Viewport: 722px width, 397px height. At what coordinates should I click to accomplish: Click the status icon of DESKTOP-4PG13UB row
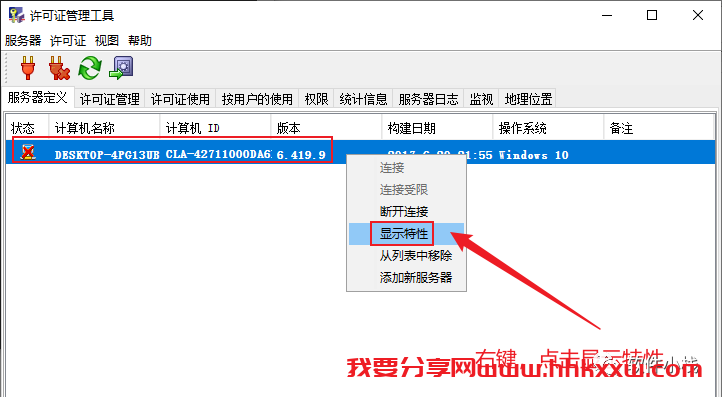[29, 152]
